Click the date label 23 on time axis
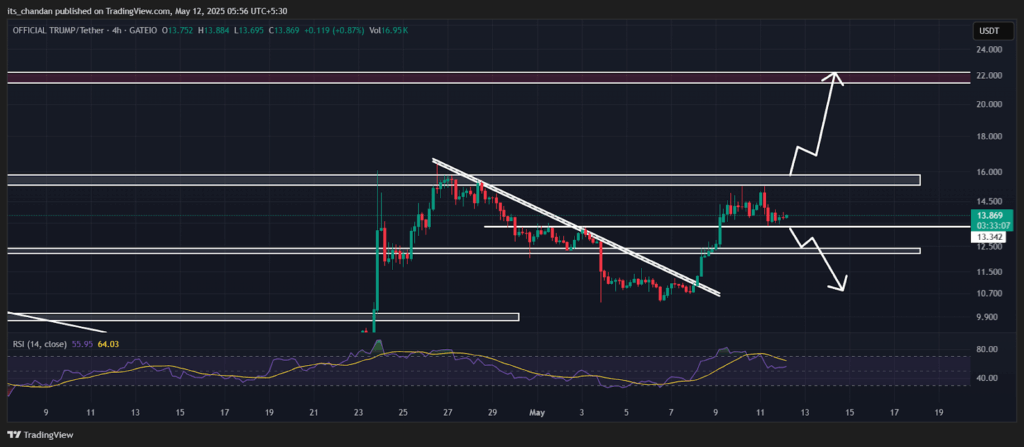The image size is (1024, 447). coord(358,413)
